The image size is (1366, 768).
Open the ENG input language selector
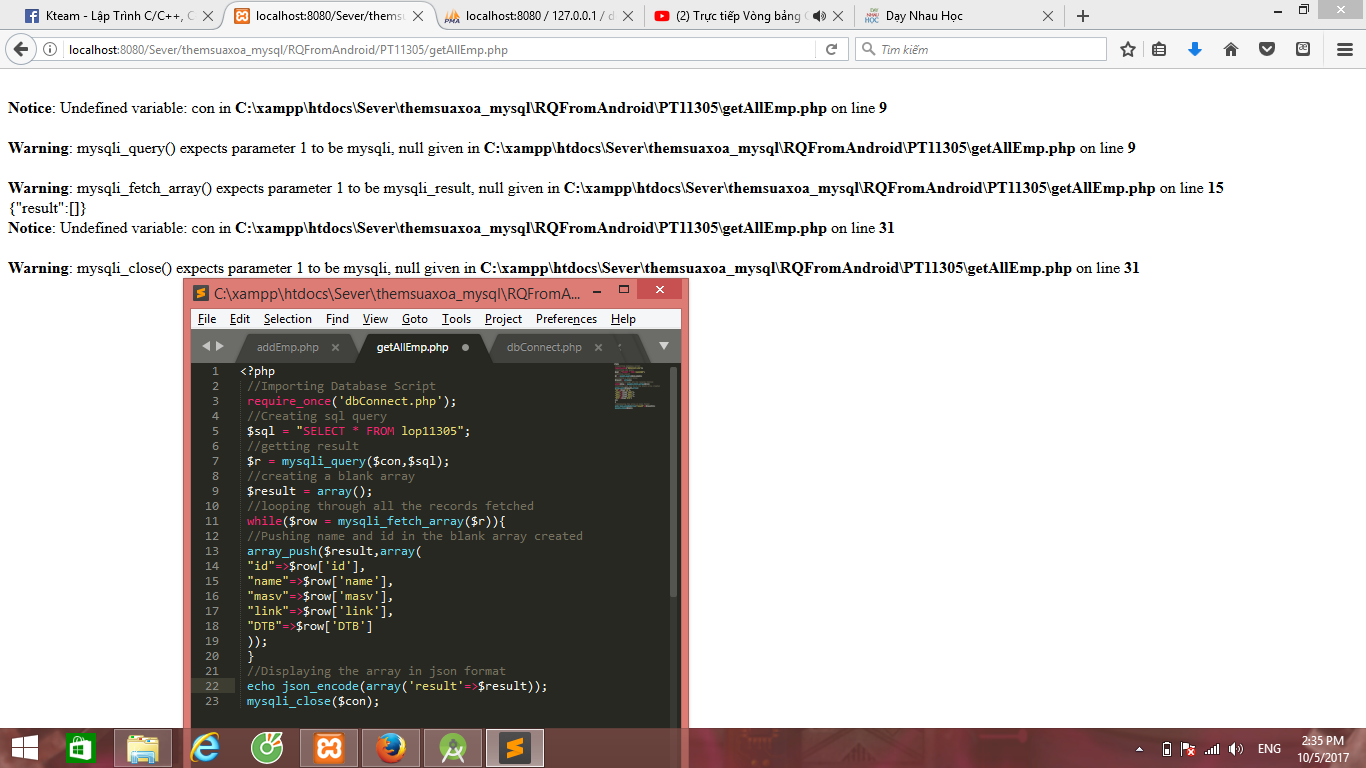1269,749
